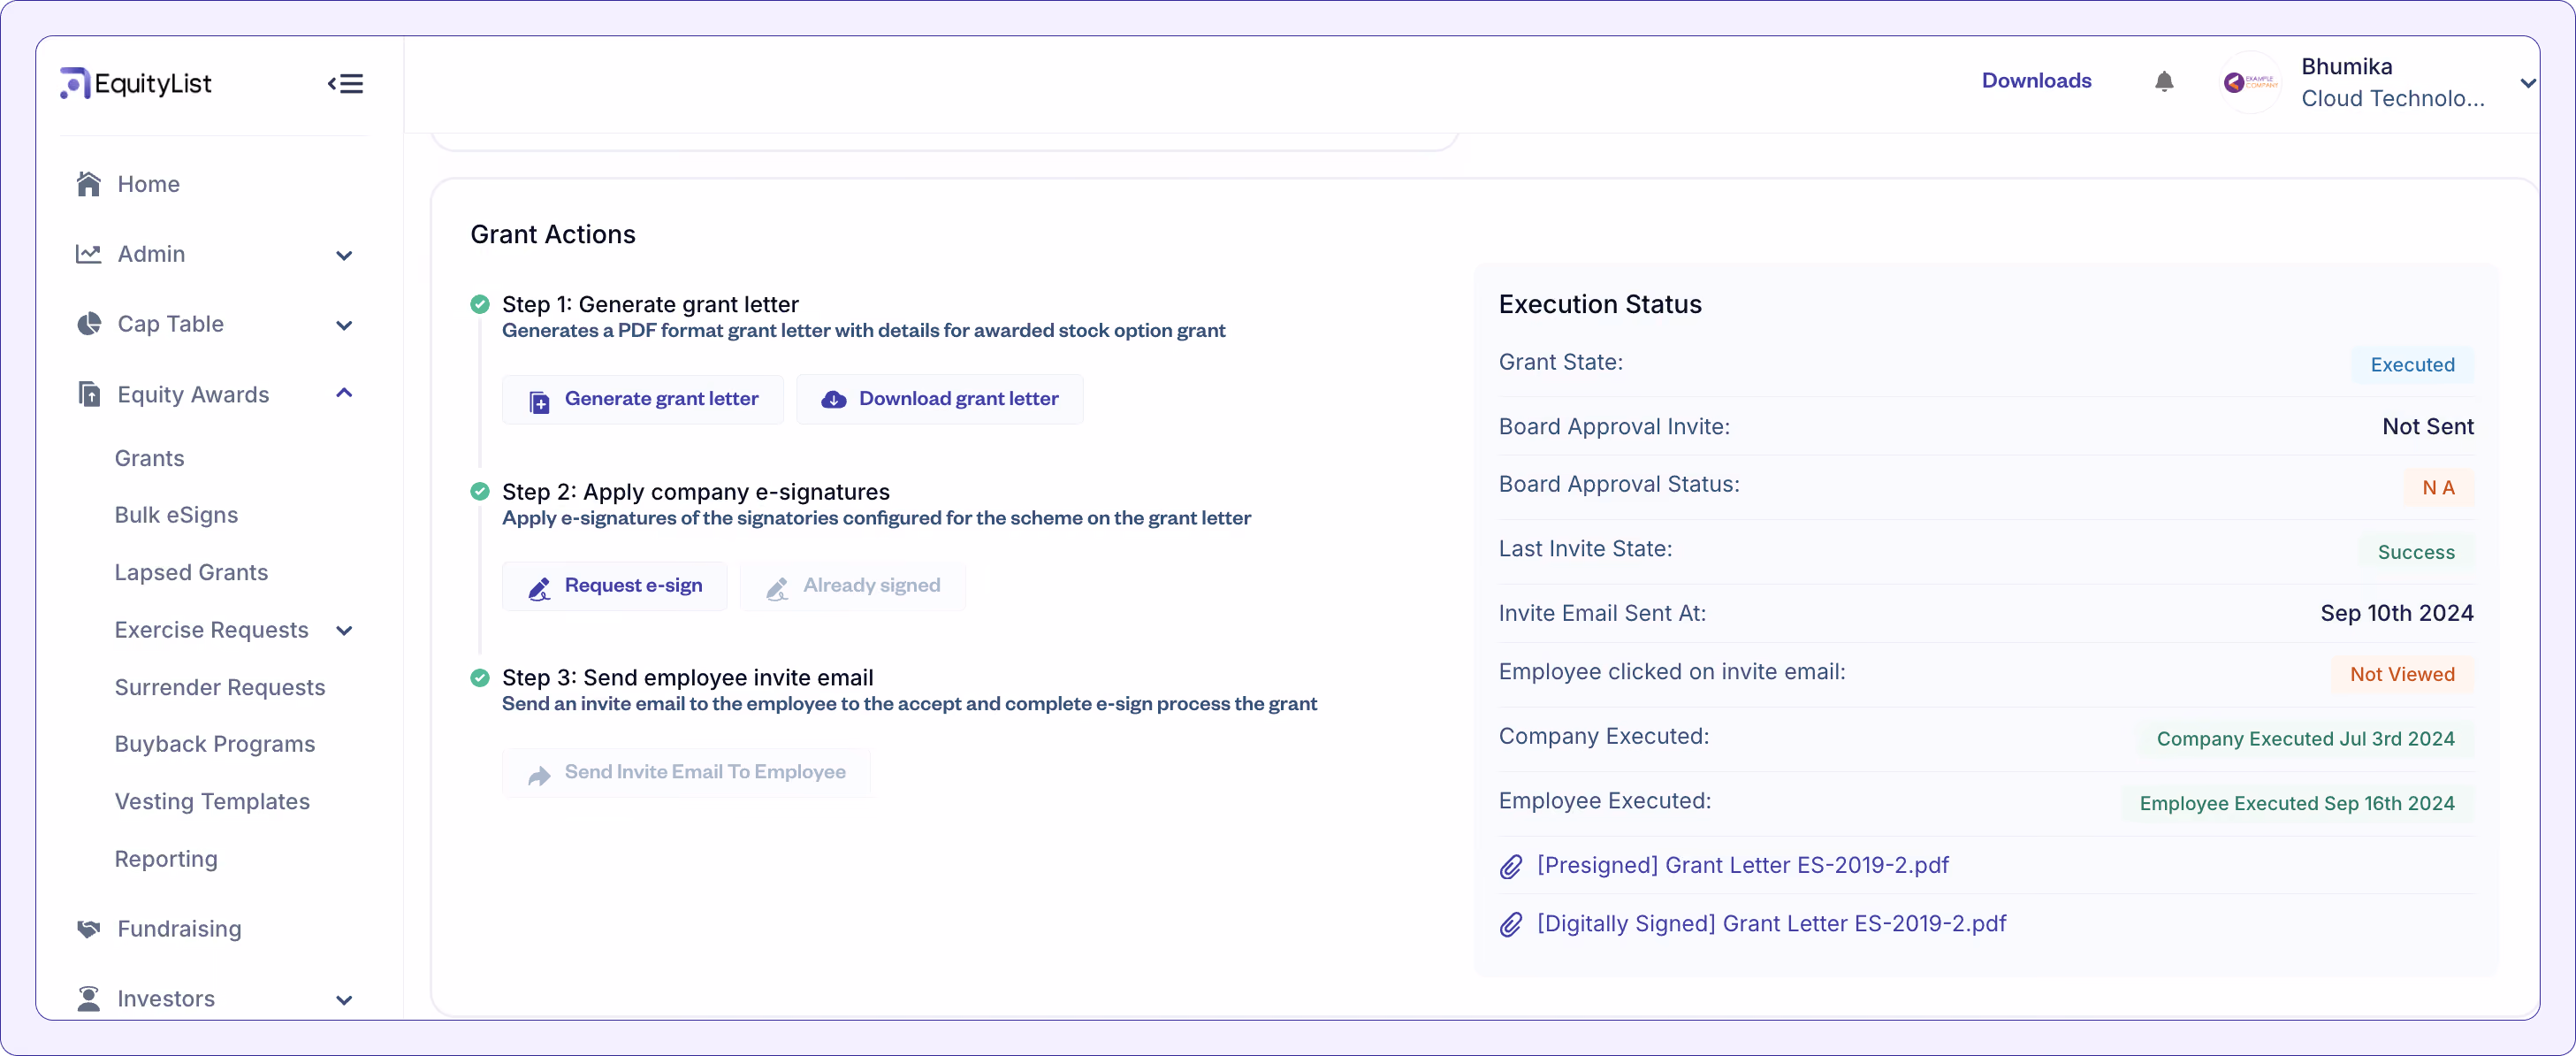Open Surrender Requests

tap(220, 687)
